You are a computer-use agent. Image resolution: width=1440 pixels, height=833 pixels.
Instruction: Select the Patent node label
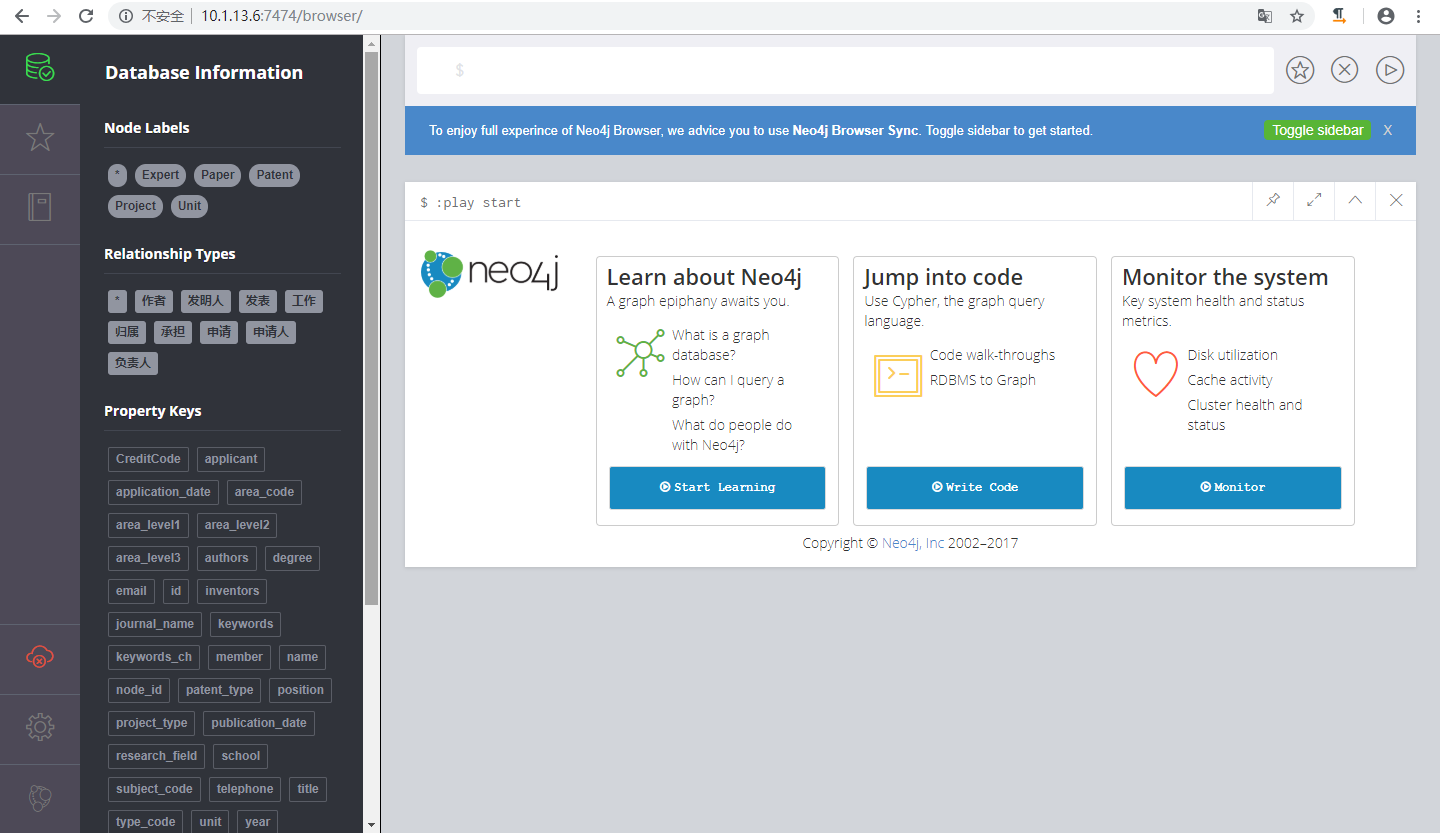[x=274, y=175]
